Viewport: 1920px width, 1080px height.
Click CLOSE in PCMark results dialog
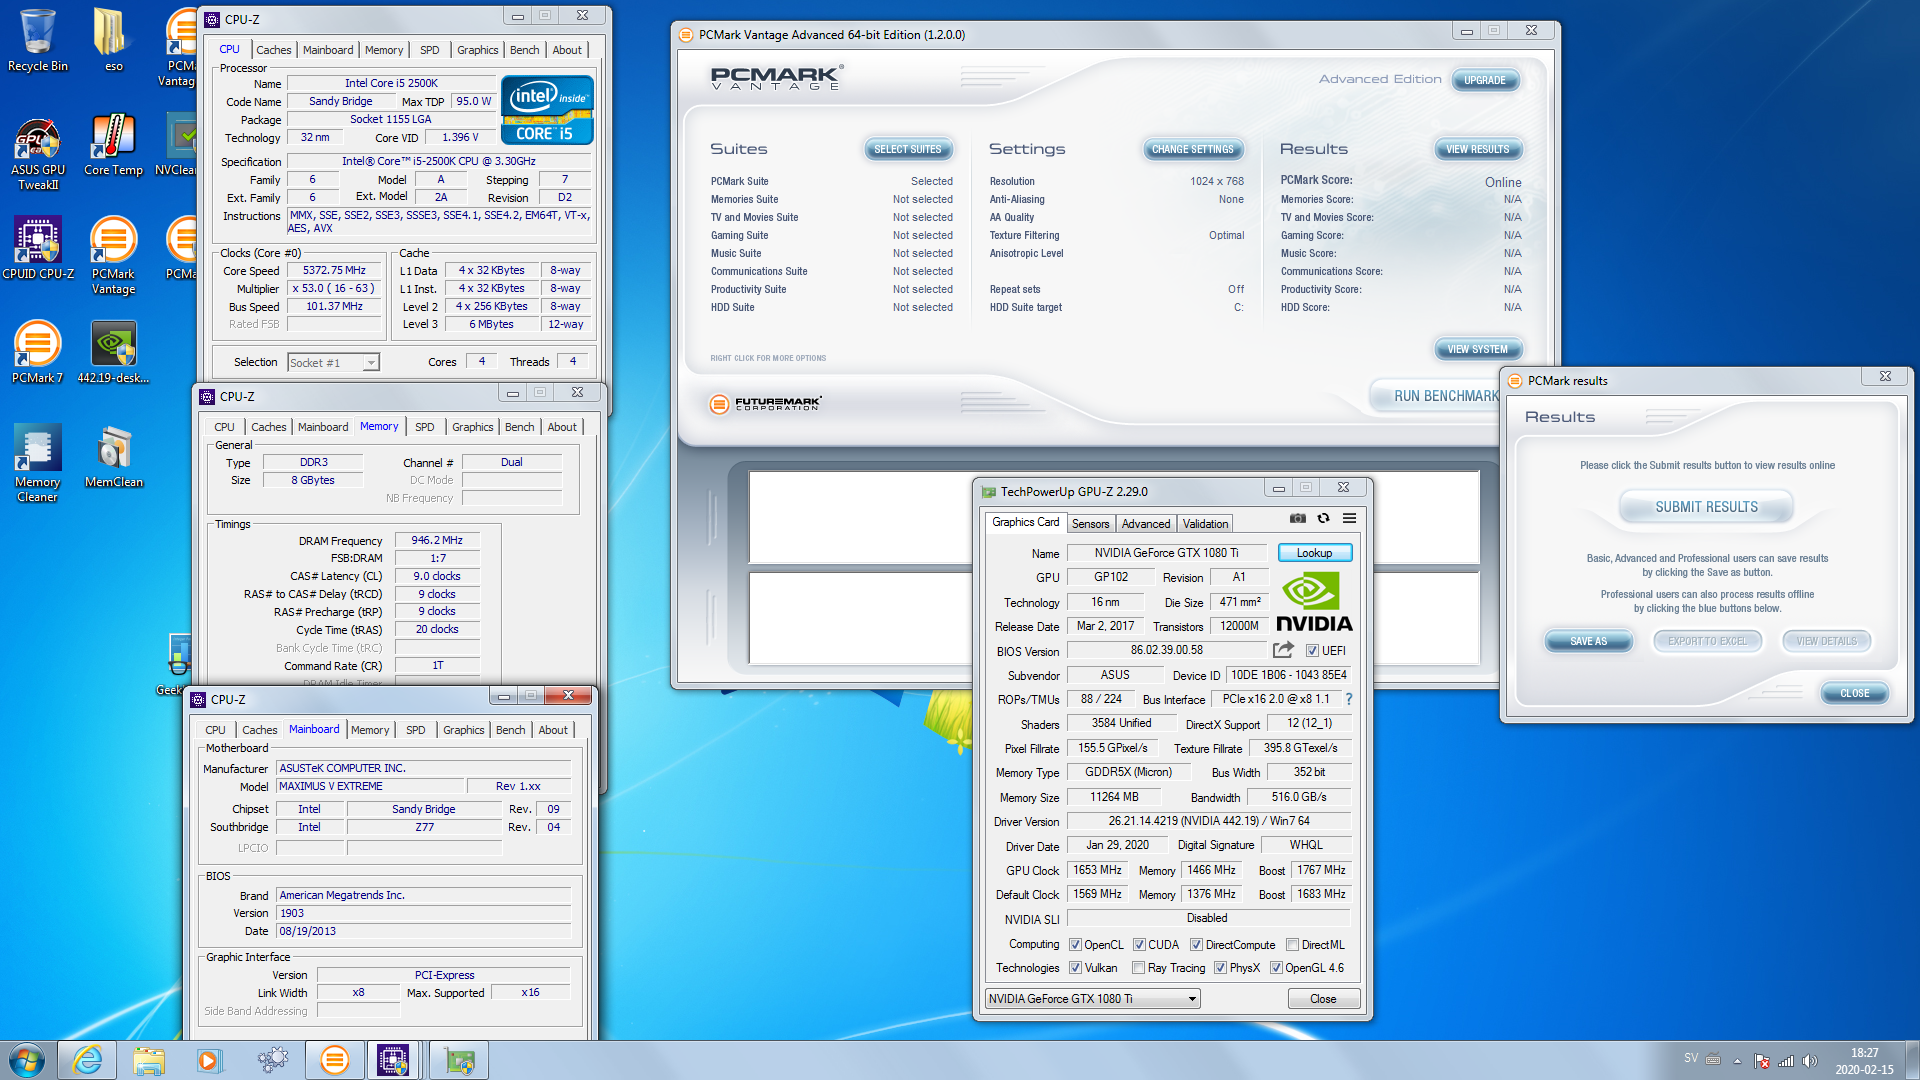(x=1854, y=693)
